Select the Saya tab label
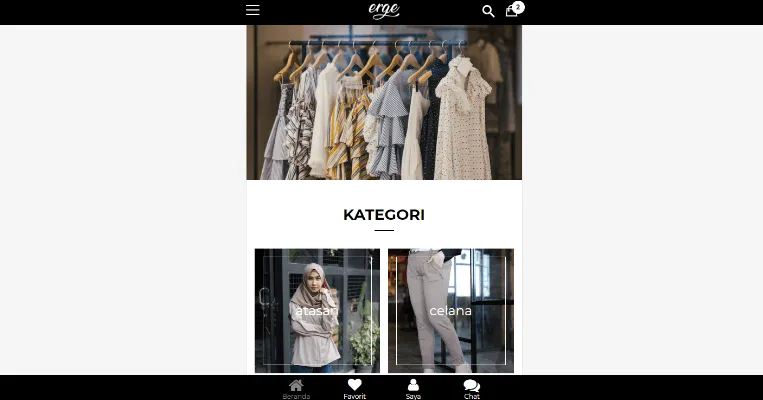 point(413,396)
